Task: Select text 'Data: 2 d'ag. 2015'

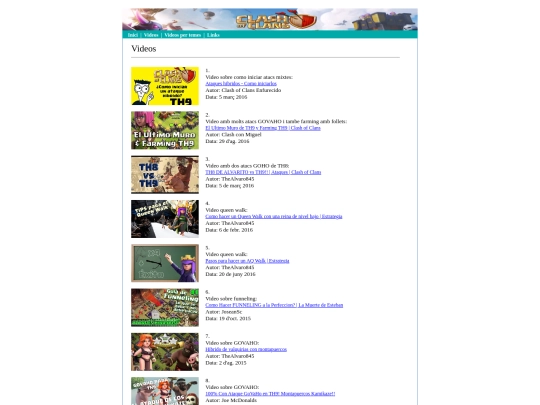Action: coord(226,363)
